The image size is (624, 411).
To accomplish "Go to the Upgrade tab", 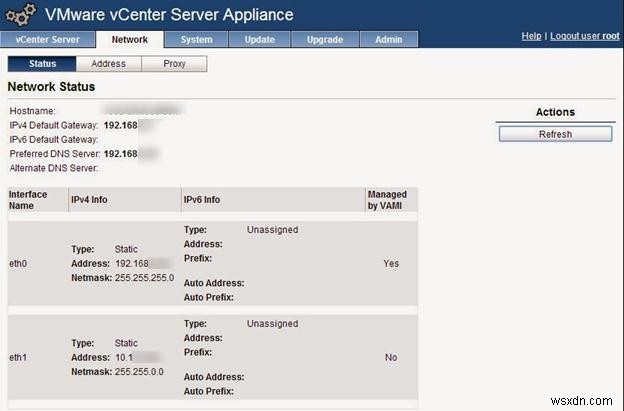I will [325, 39].
